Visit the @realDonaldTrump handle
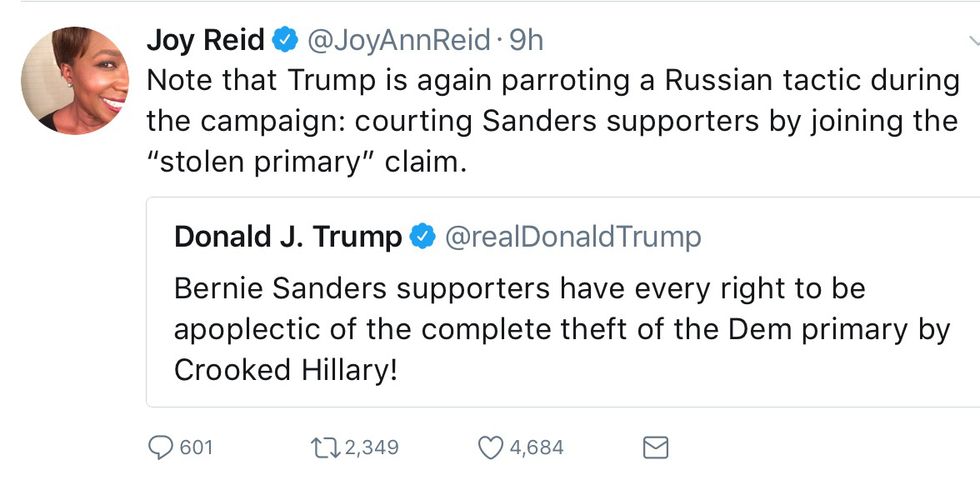 point(572,237)
